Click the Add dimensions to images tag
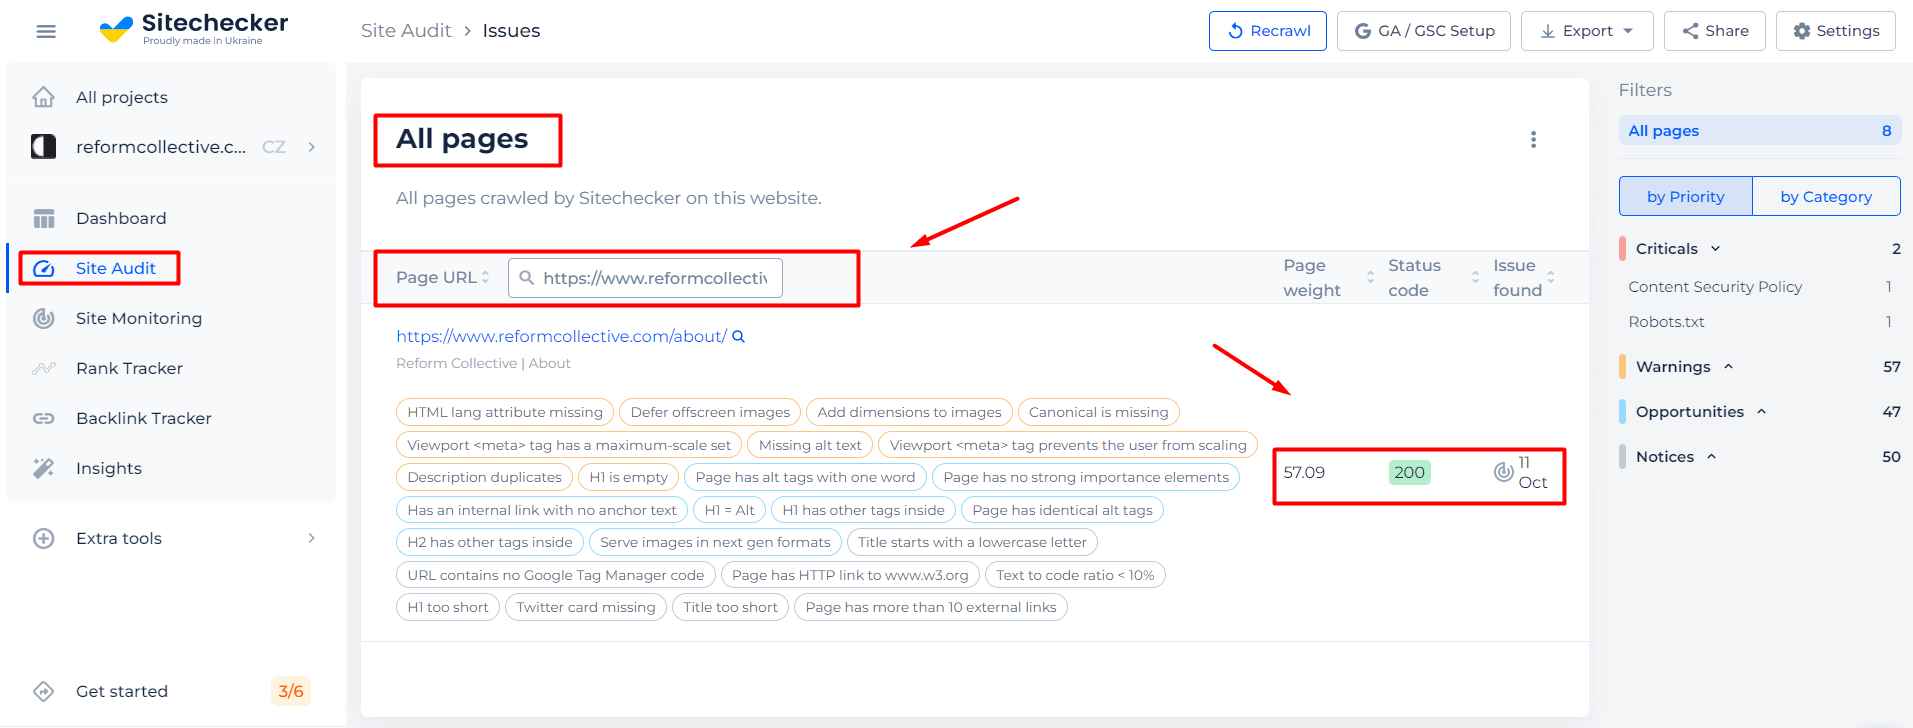Screen dimensions: 1913x728 tap(909, 412)
